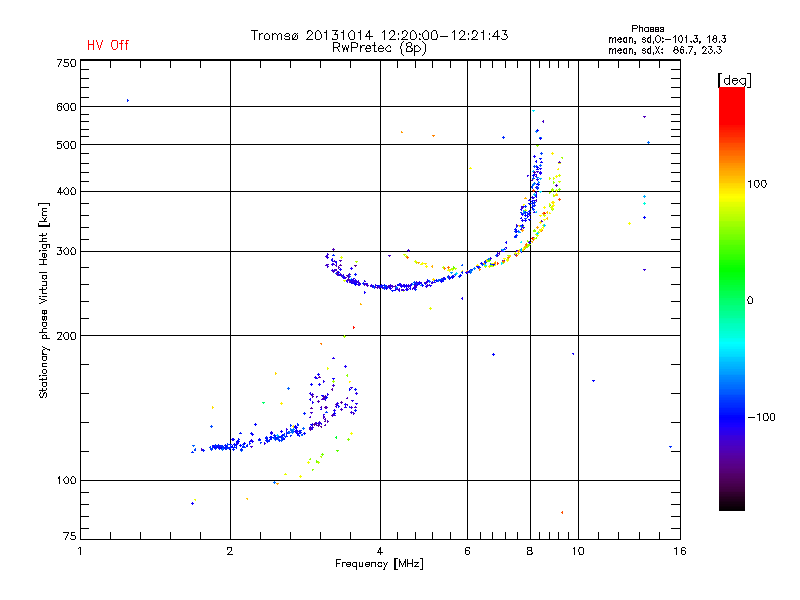The width and height of the screenshot is (800, 600).
Task: Click the colorbar '-100' tick label
Action: pos(761,417)
